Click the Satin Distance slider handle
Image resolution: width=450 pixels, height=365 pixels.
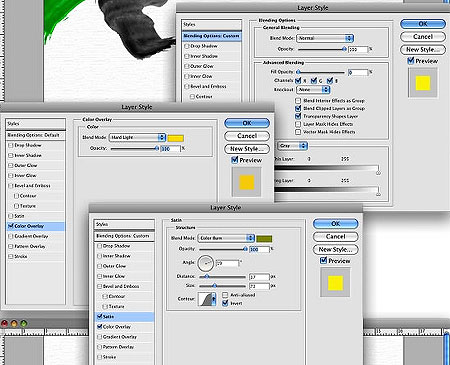207,277
